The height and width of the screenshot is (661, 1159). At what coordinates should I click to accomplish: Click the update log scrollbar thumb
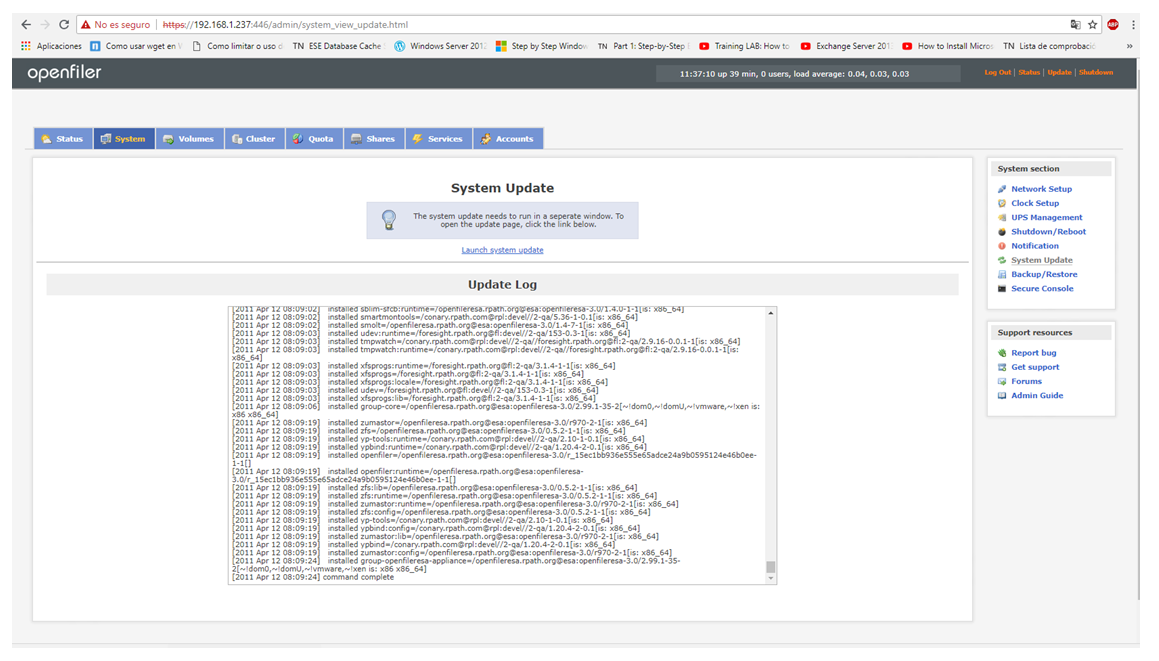(x=771, y=566)
